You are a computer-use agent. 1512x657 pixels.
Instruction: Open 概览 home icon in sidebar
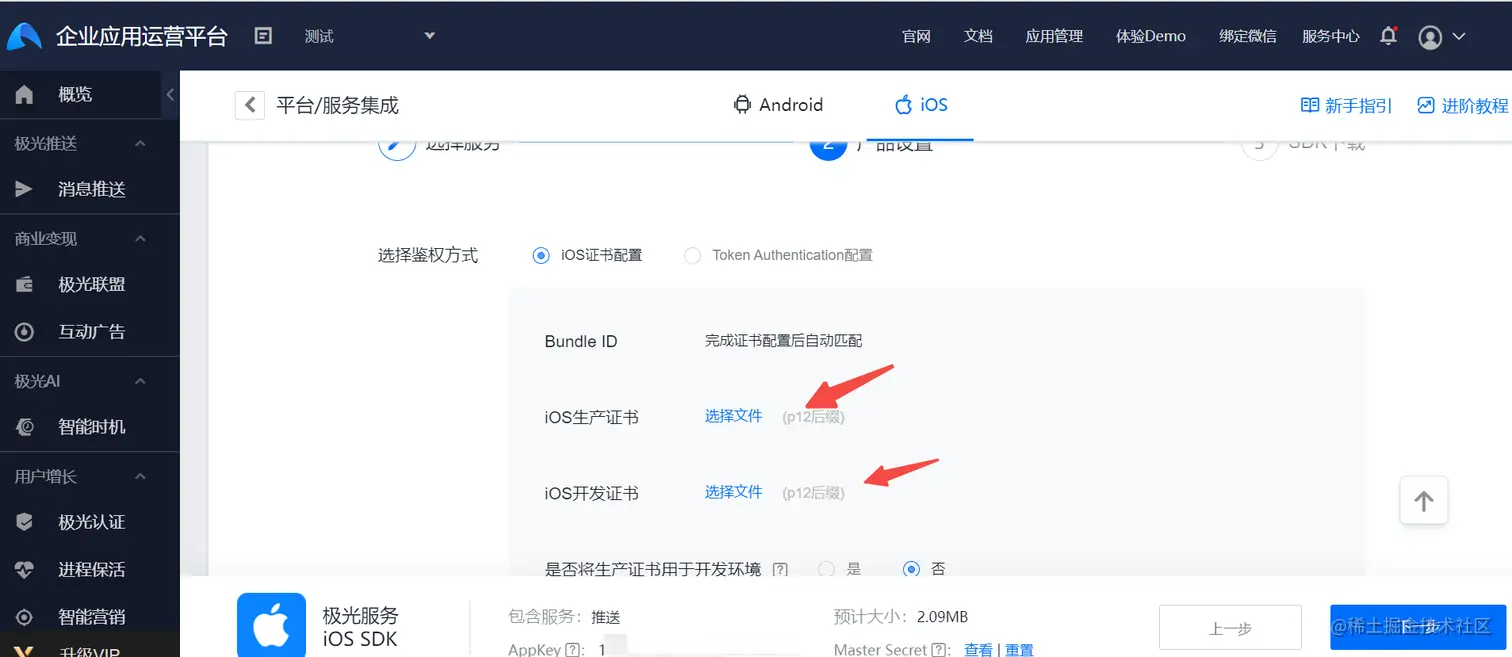24,94
